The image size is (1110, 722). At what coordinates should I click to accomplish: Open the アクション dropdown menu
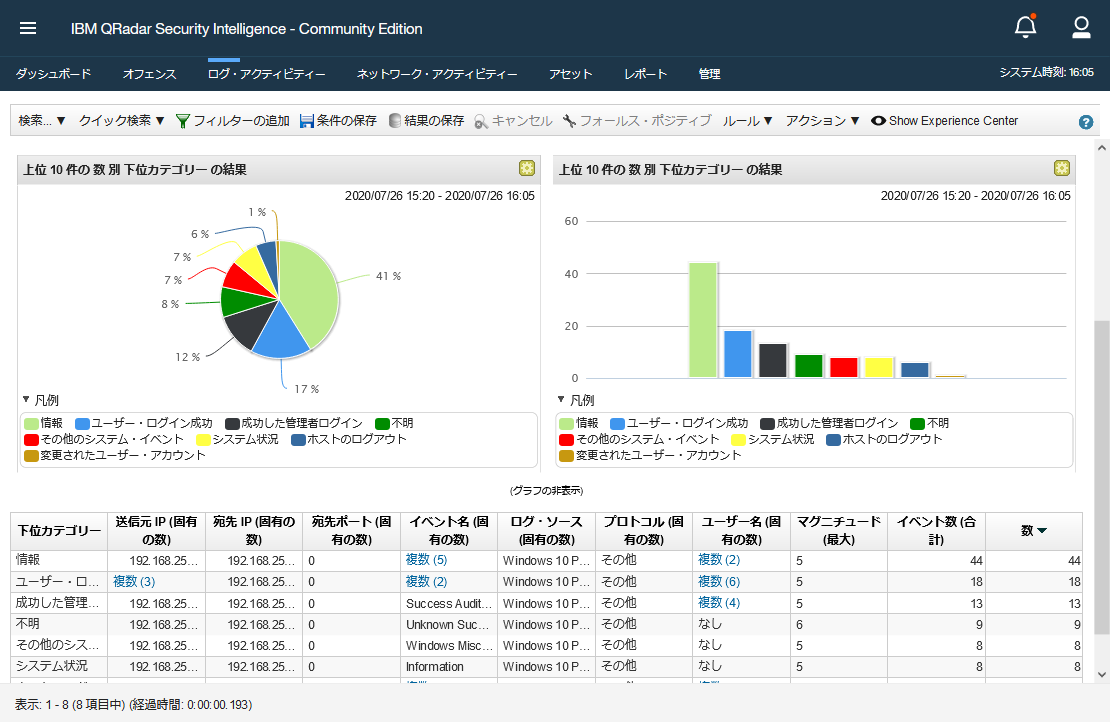pos(823,121)
